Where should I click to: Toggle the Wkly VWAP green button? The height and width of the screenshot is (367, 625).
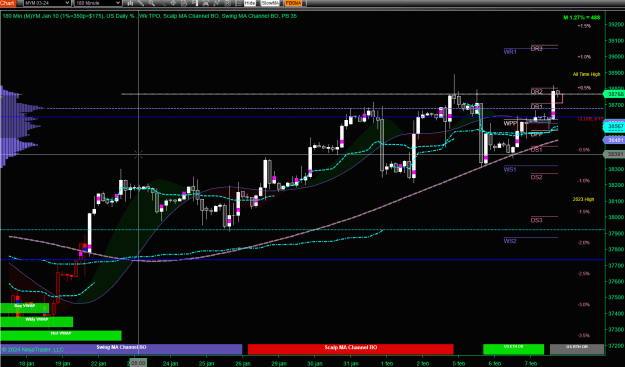click(x=37, y=322)
